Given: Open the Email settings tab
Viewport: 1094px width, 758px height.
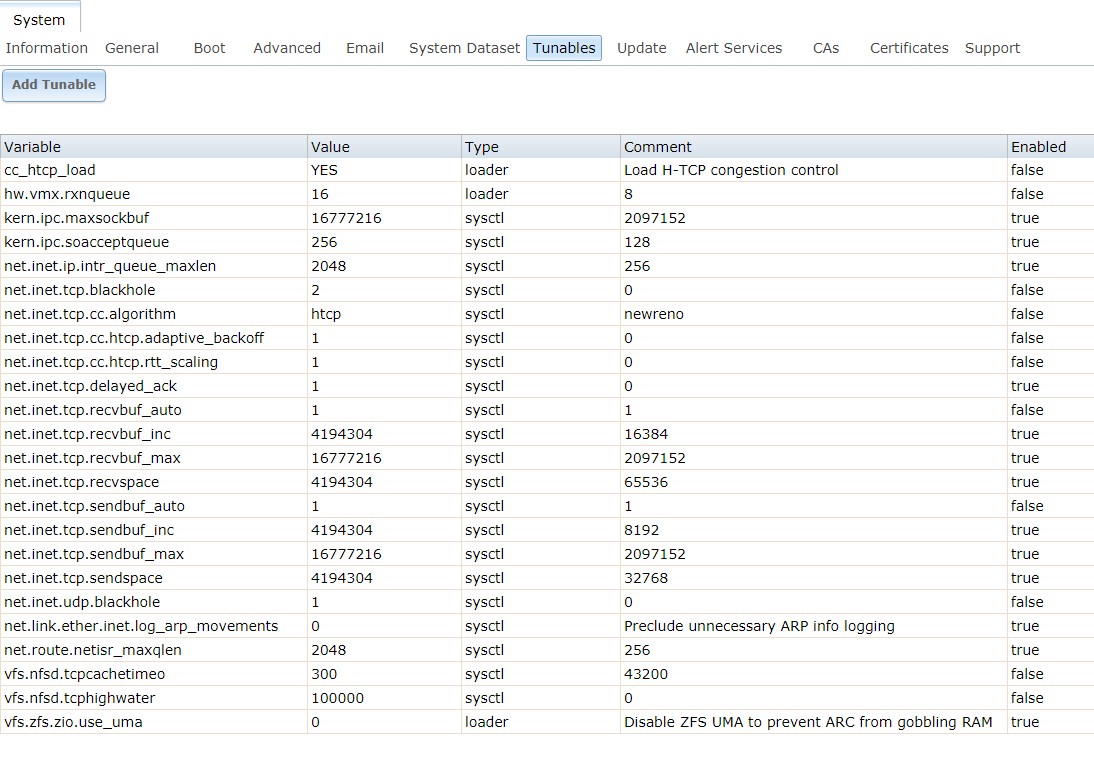Looking at the screenshot, I should [365, 48].
